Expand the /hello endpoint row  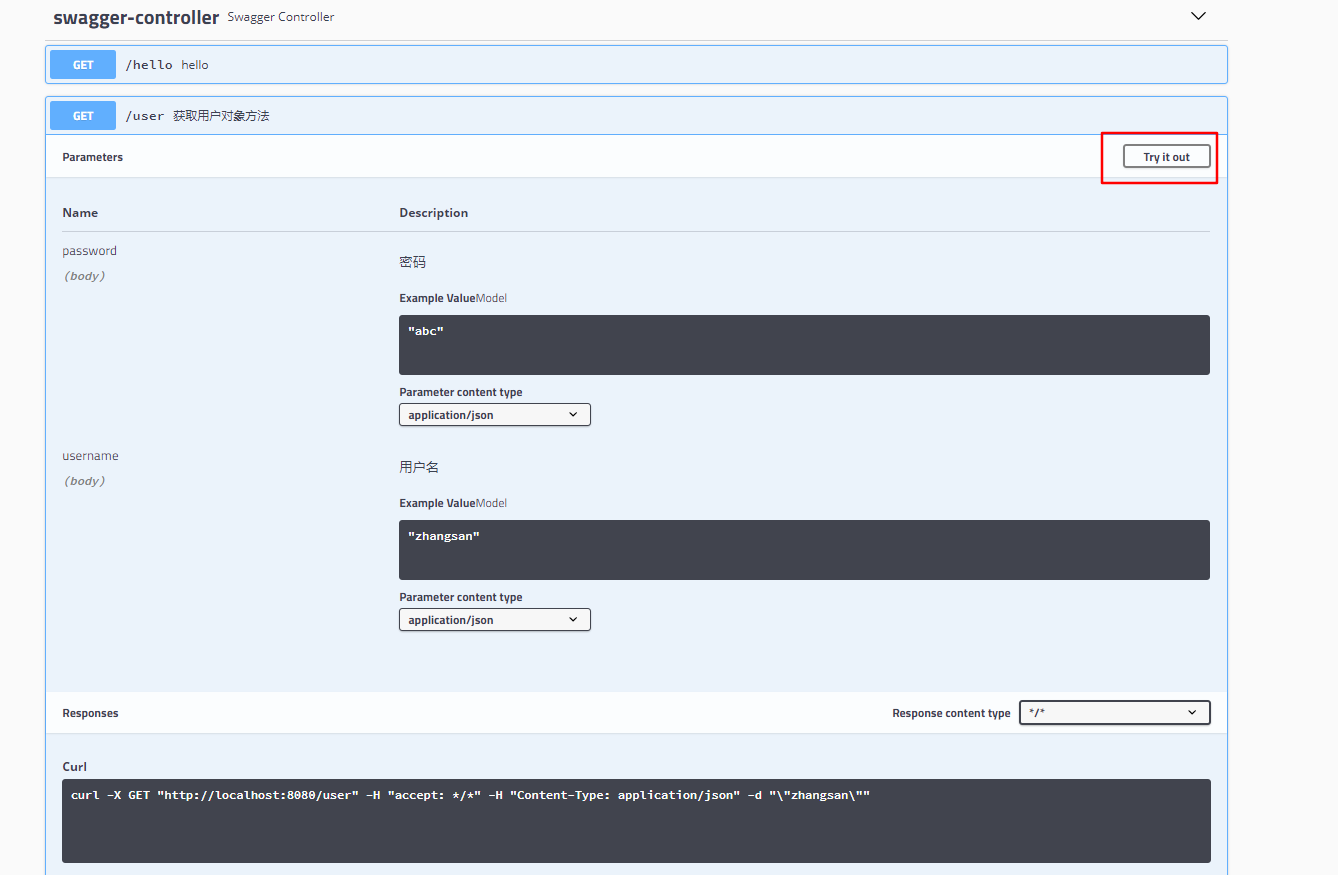tap(636, 65)
